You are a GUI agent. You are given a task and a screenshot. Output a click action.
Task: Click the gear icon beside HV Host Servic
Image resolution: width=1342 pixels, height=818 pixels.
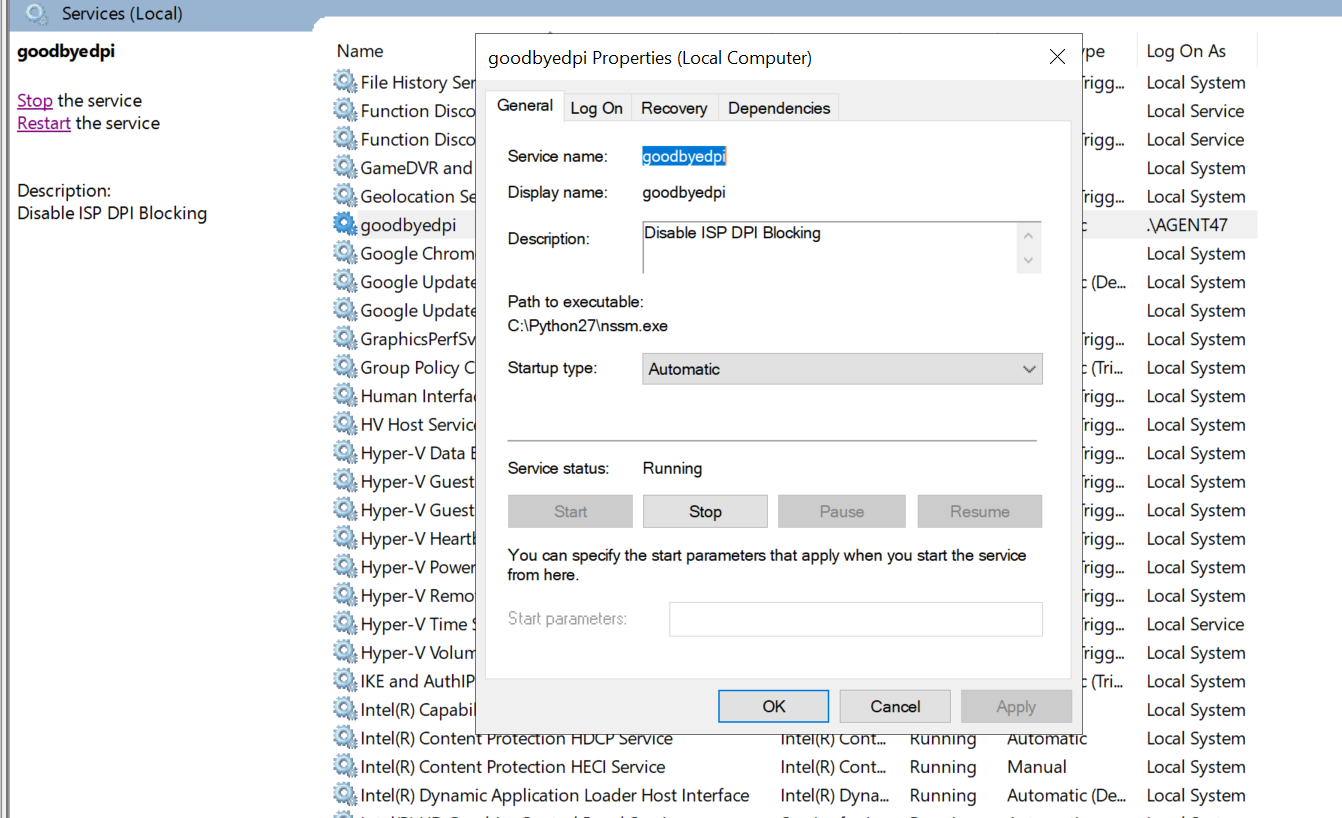[x=345, y=424]
